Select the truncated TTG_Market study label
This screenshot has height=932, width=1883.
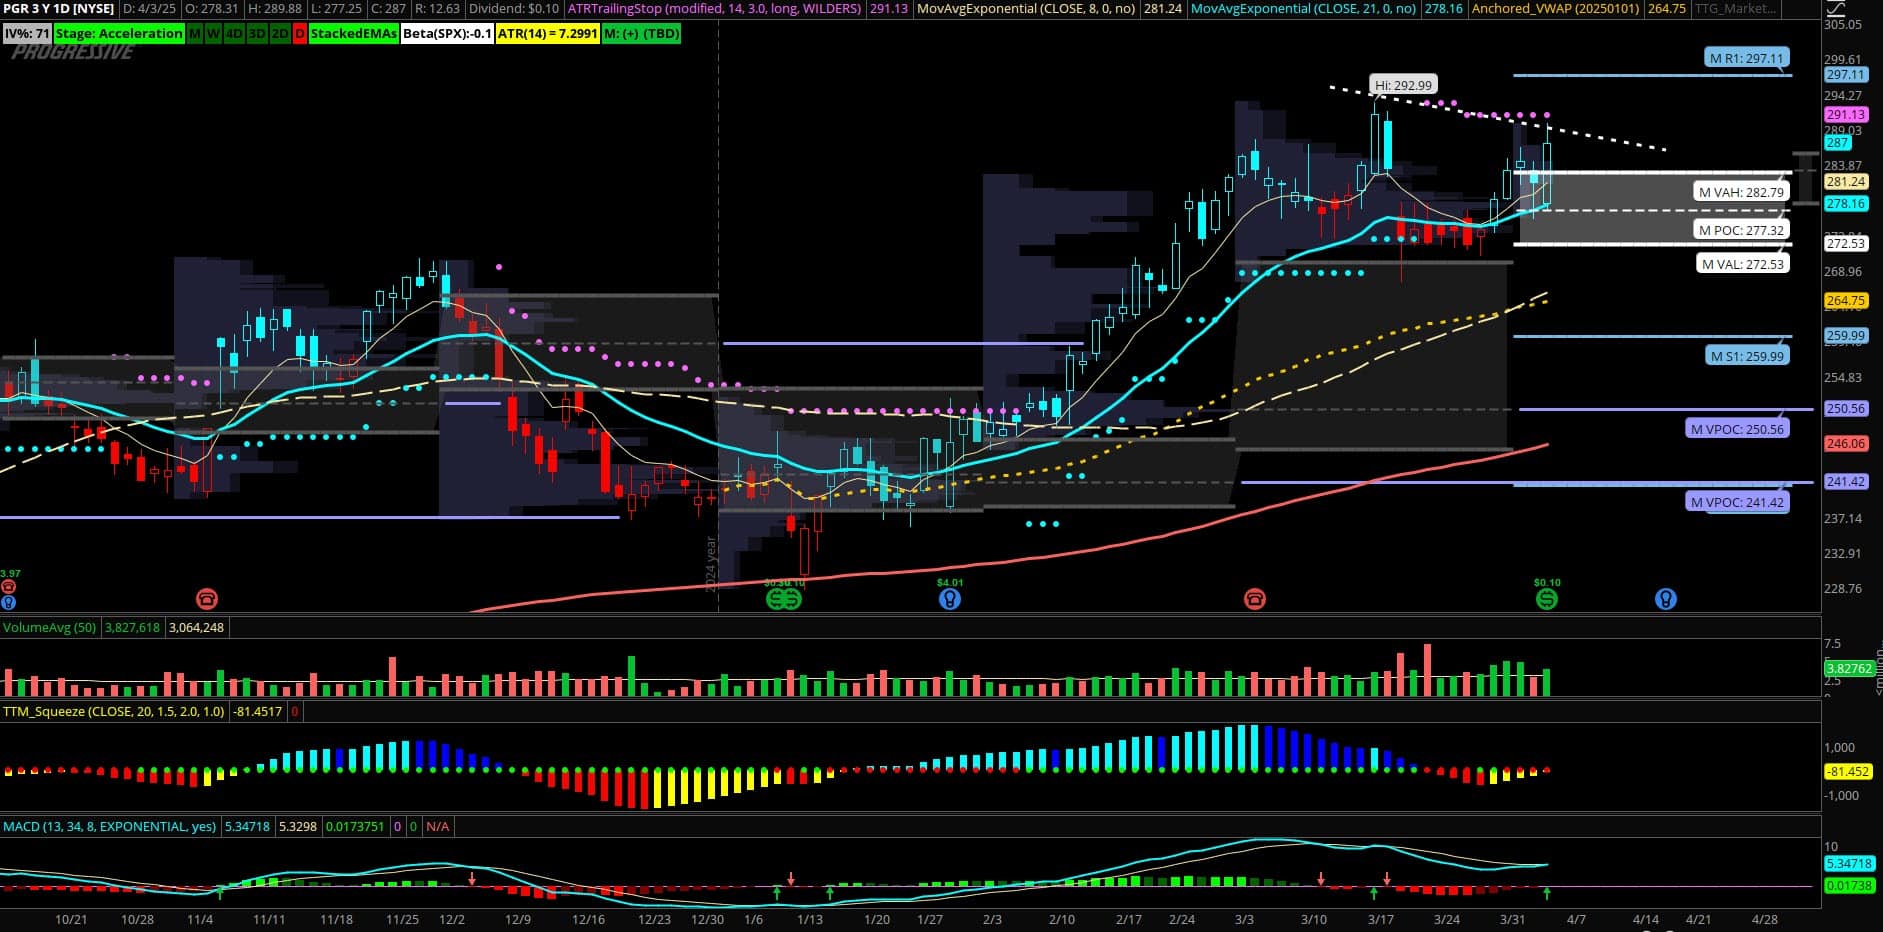coord(1737,8)
